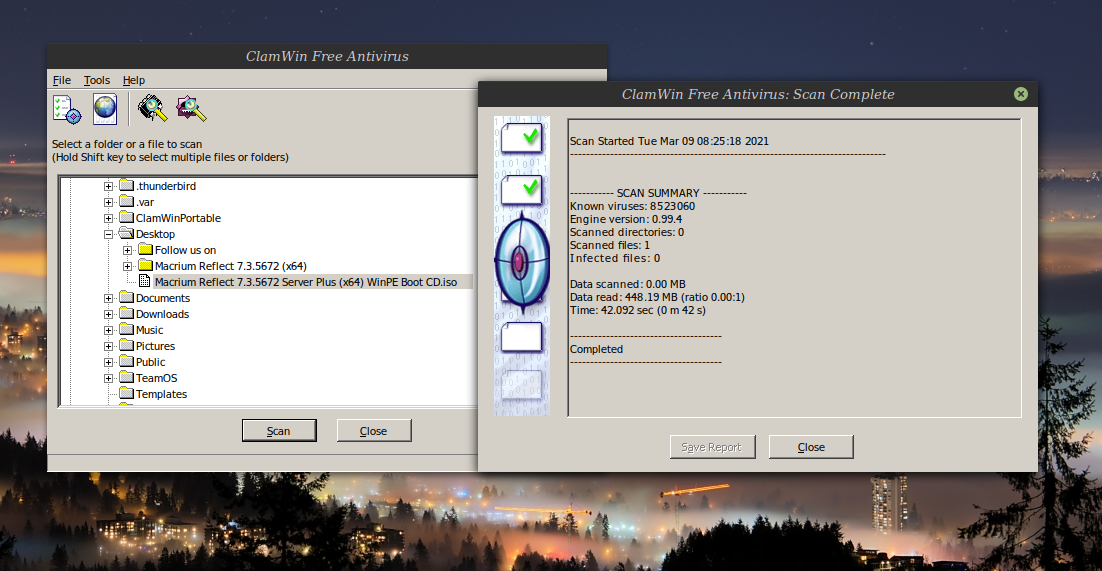Close the main ClamWin window via Close button
Screen dimensions: 1102x571
[374, 431]
